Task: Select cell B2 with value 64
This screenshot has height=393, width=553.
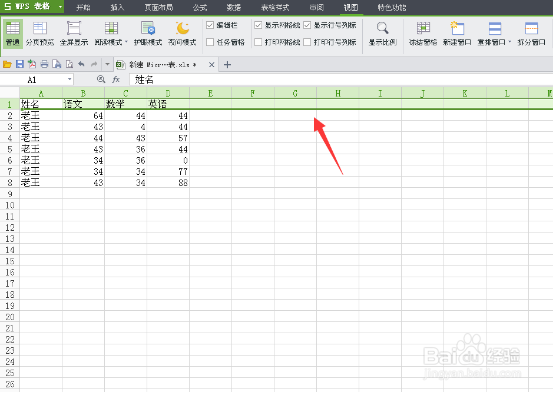Action: [x=83, y=115]
